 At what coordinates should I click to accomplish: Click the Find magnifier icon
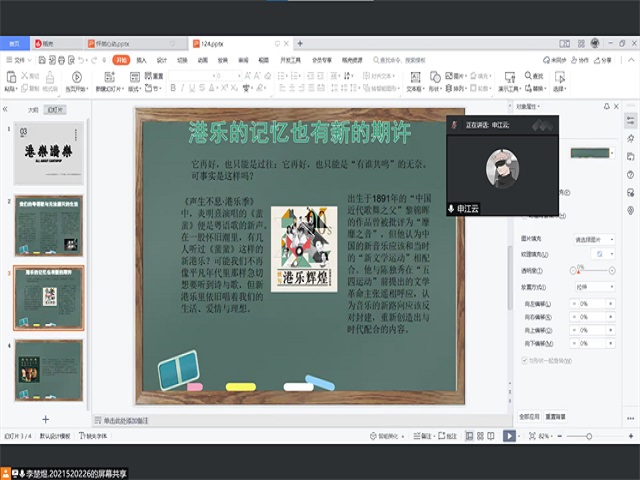(528, 76)
